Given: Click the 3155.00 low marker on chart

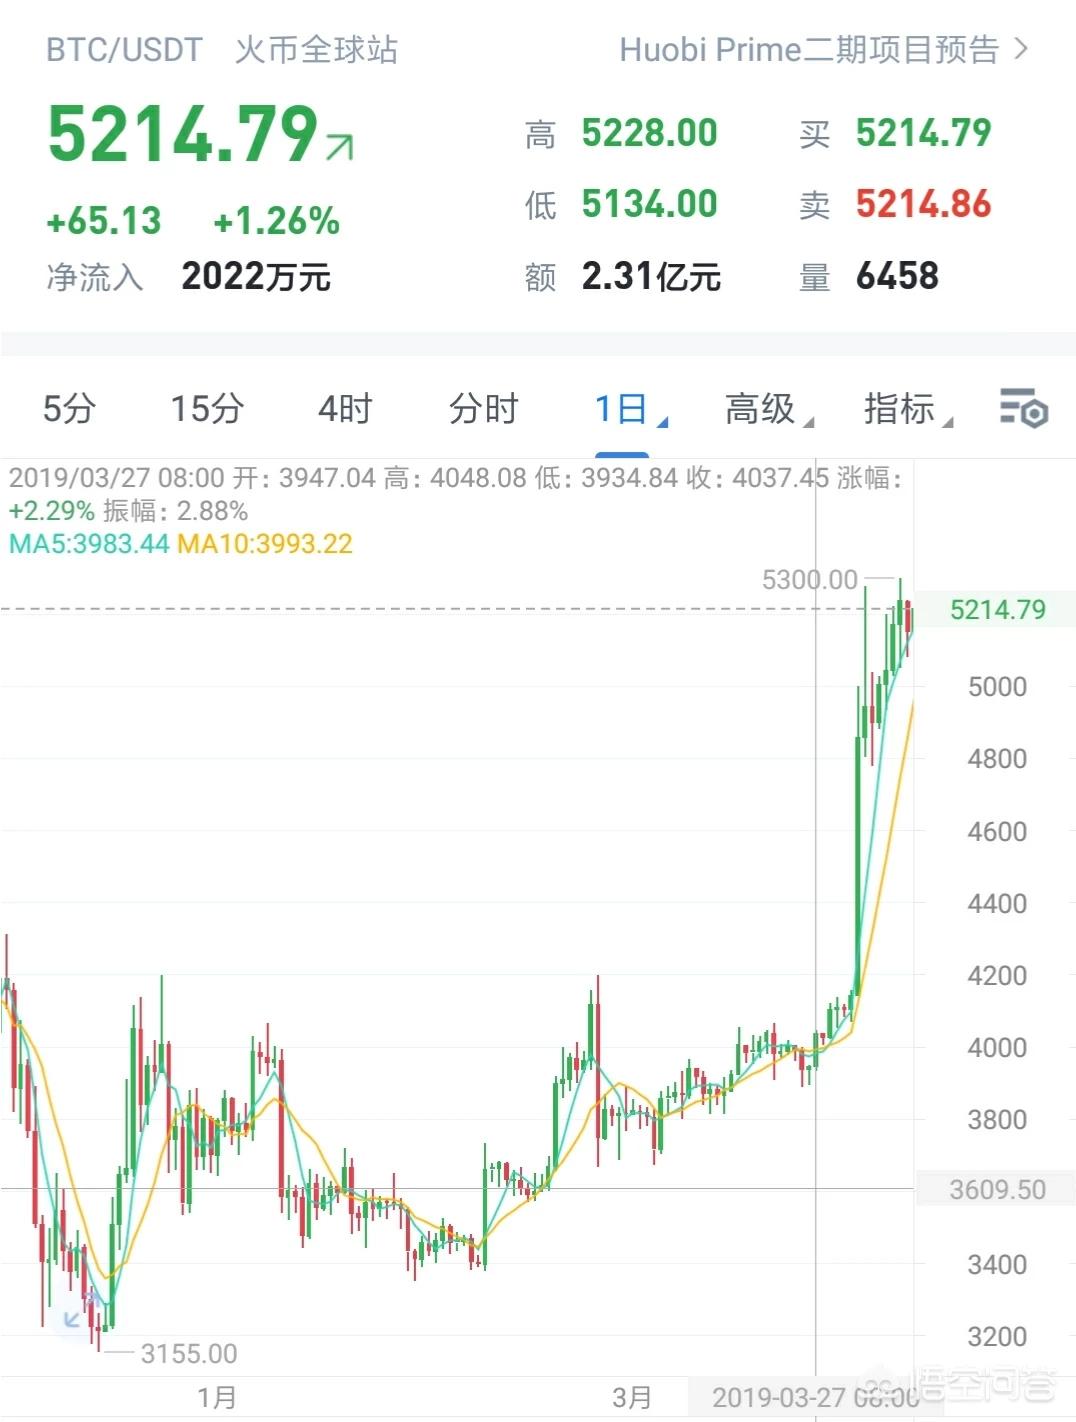Looking at the screenshot, I should pos(189,1353).
